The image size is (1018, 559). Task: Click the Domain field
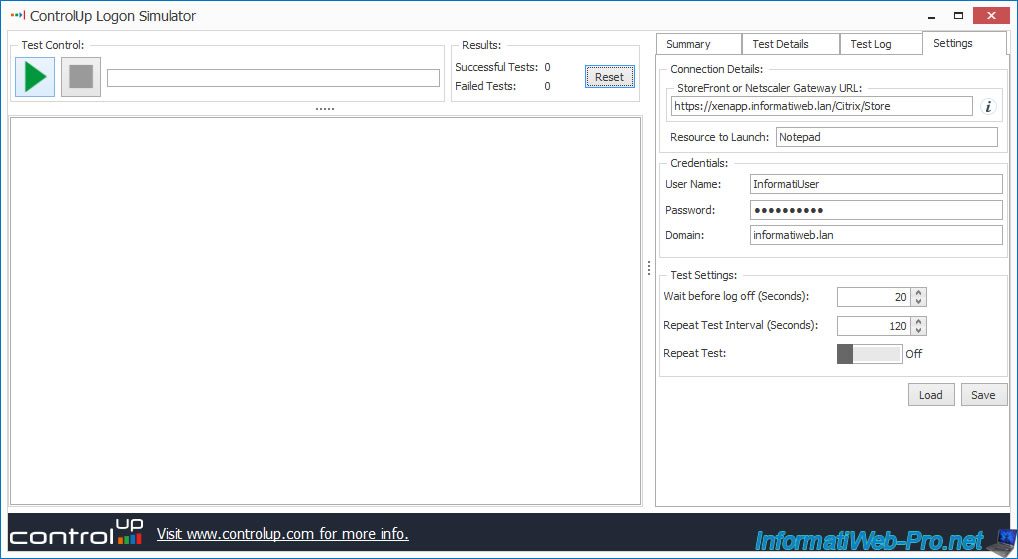coord(876,235)
